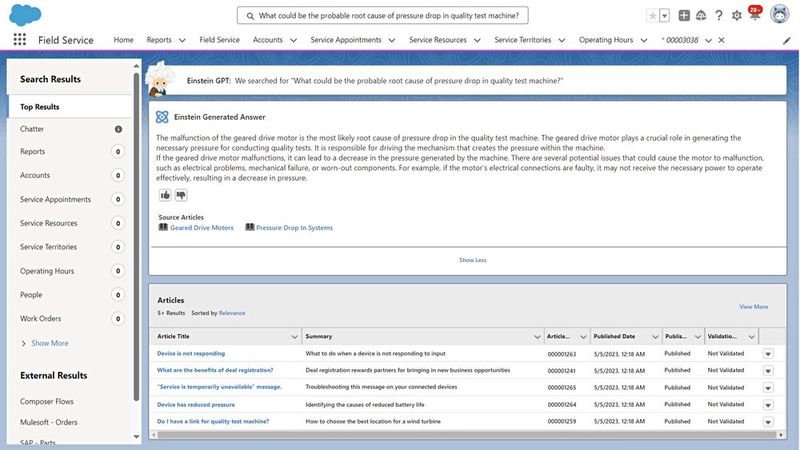Open Summary column menu chevron

pyautogui.click(x=537, y=337)
